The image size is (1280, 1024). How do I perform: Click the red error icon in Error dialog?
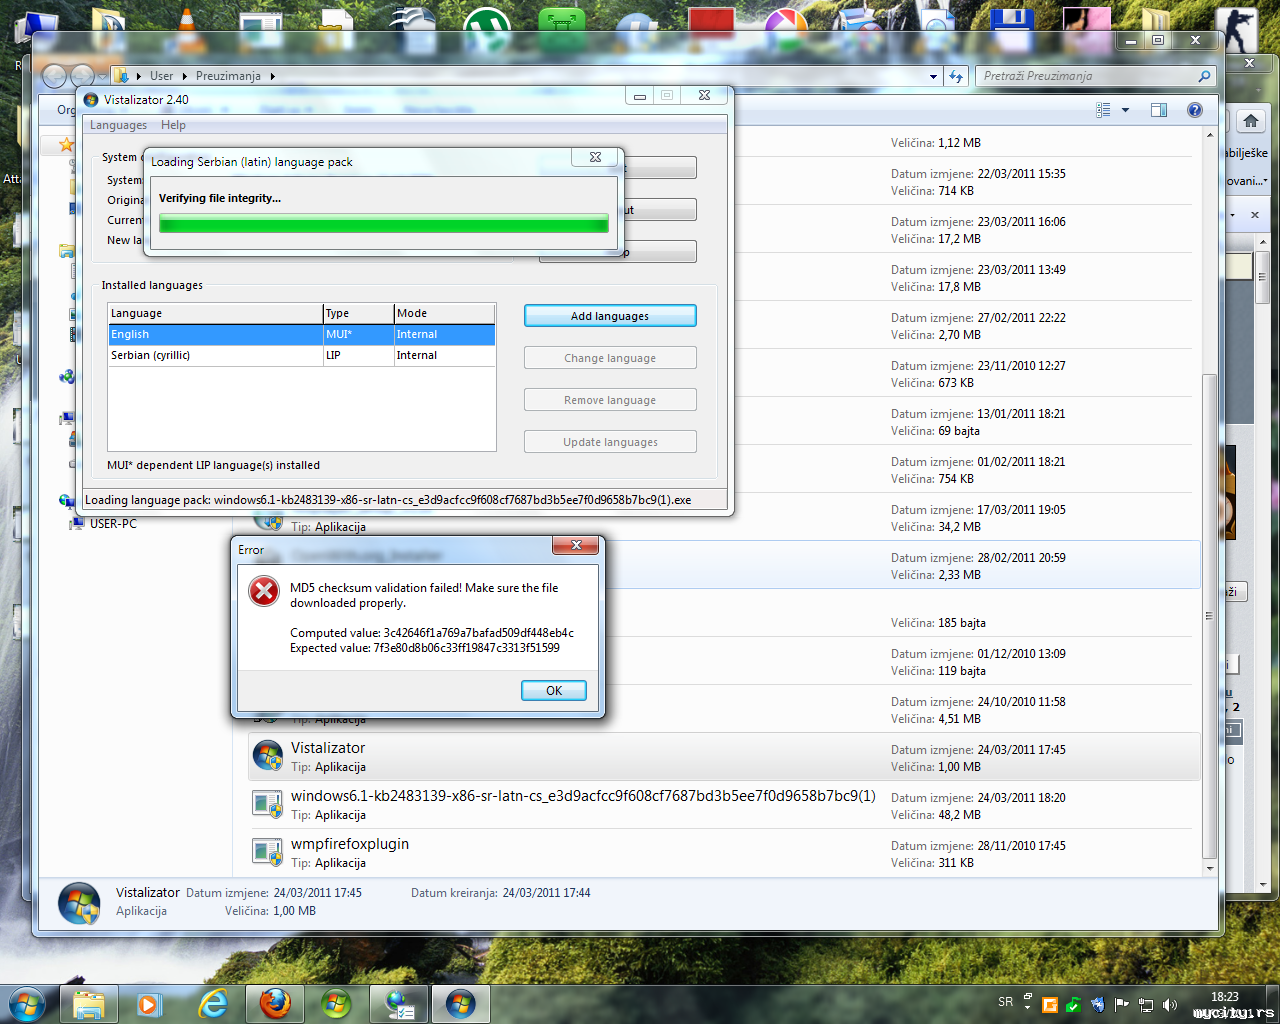pyautogui.click(x=264, y=591)
